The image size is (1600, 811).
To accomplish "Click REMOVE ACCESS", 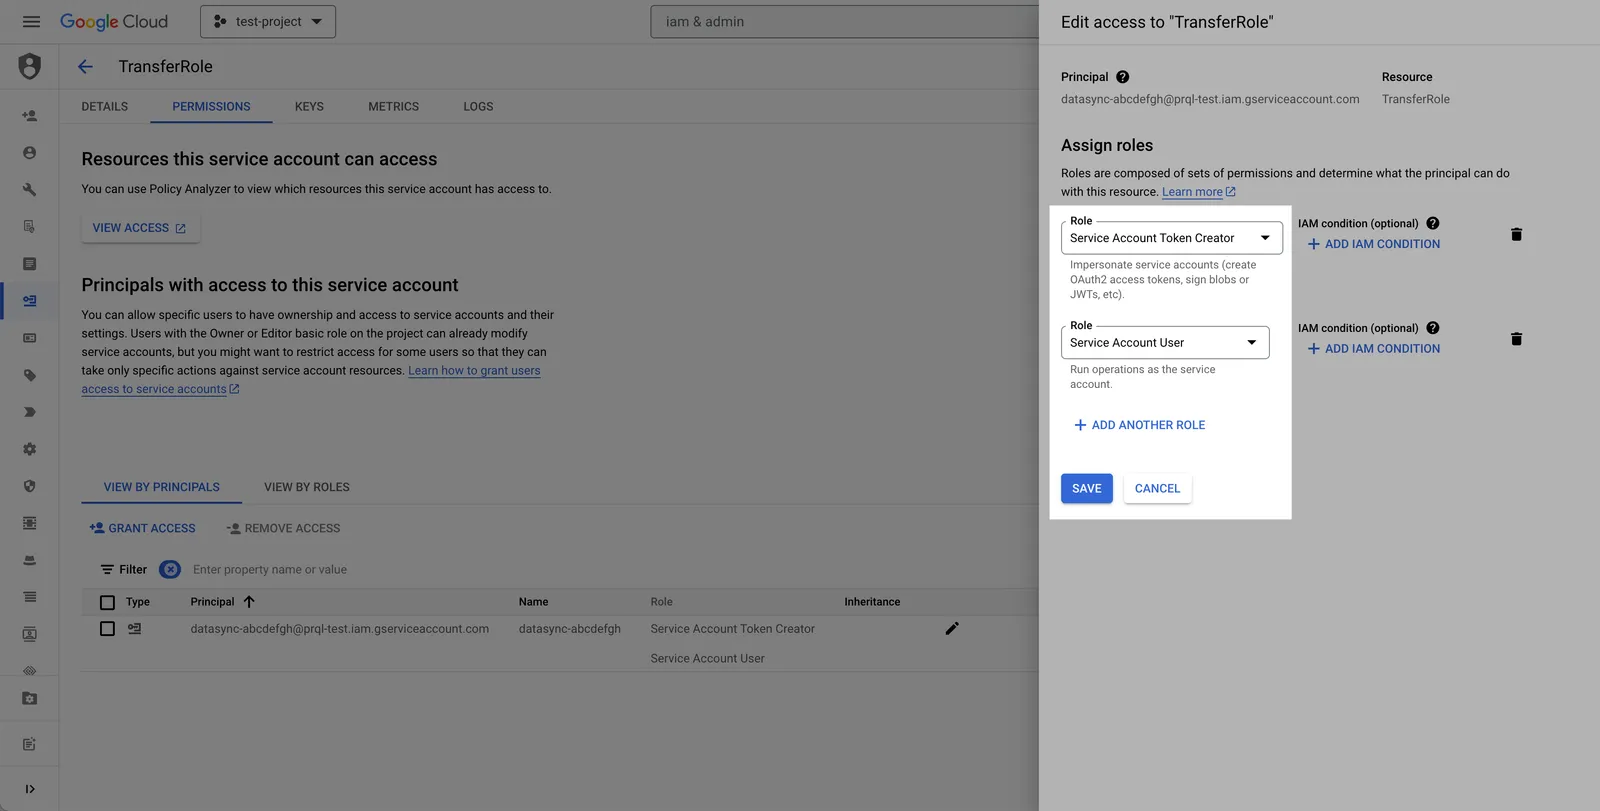I will [x=283, y=528].
